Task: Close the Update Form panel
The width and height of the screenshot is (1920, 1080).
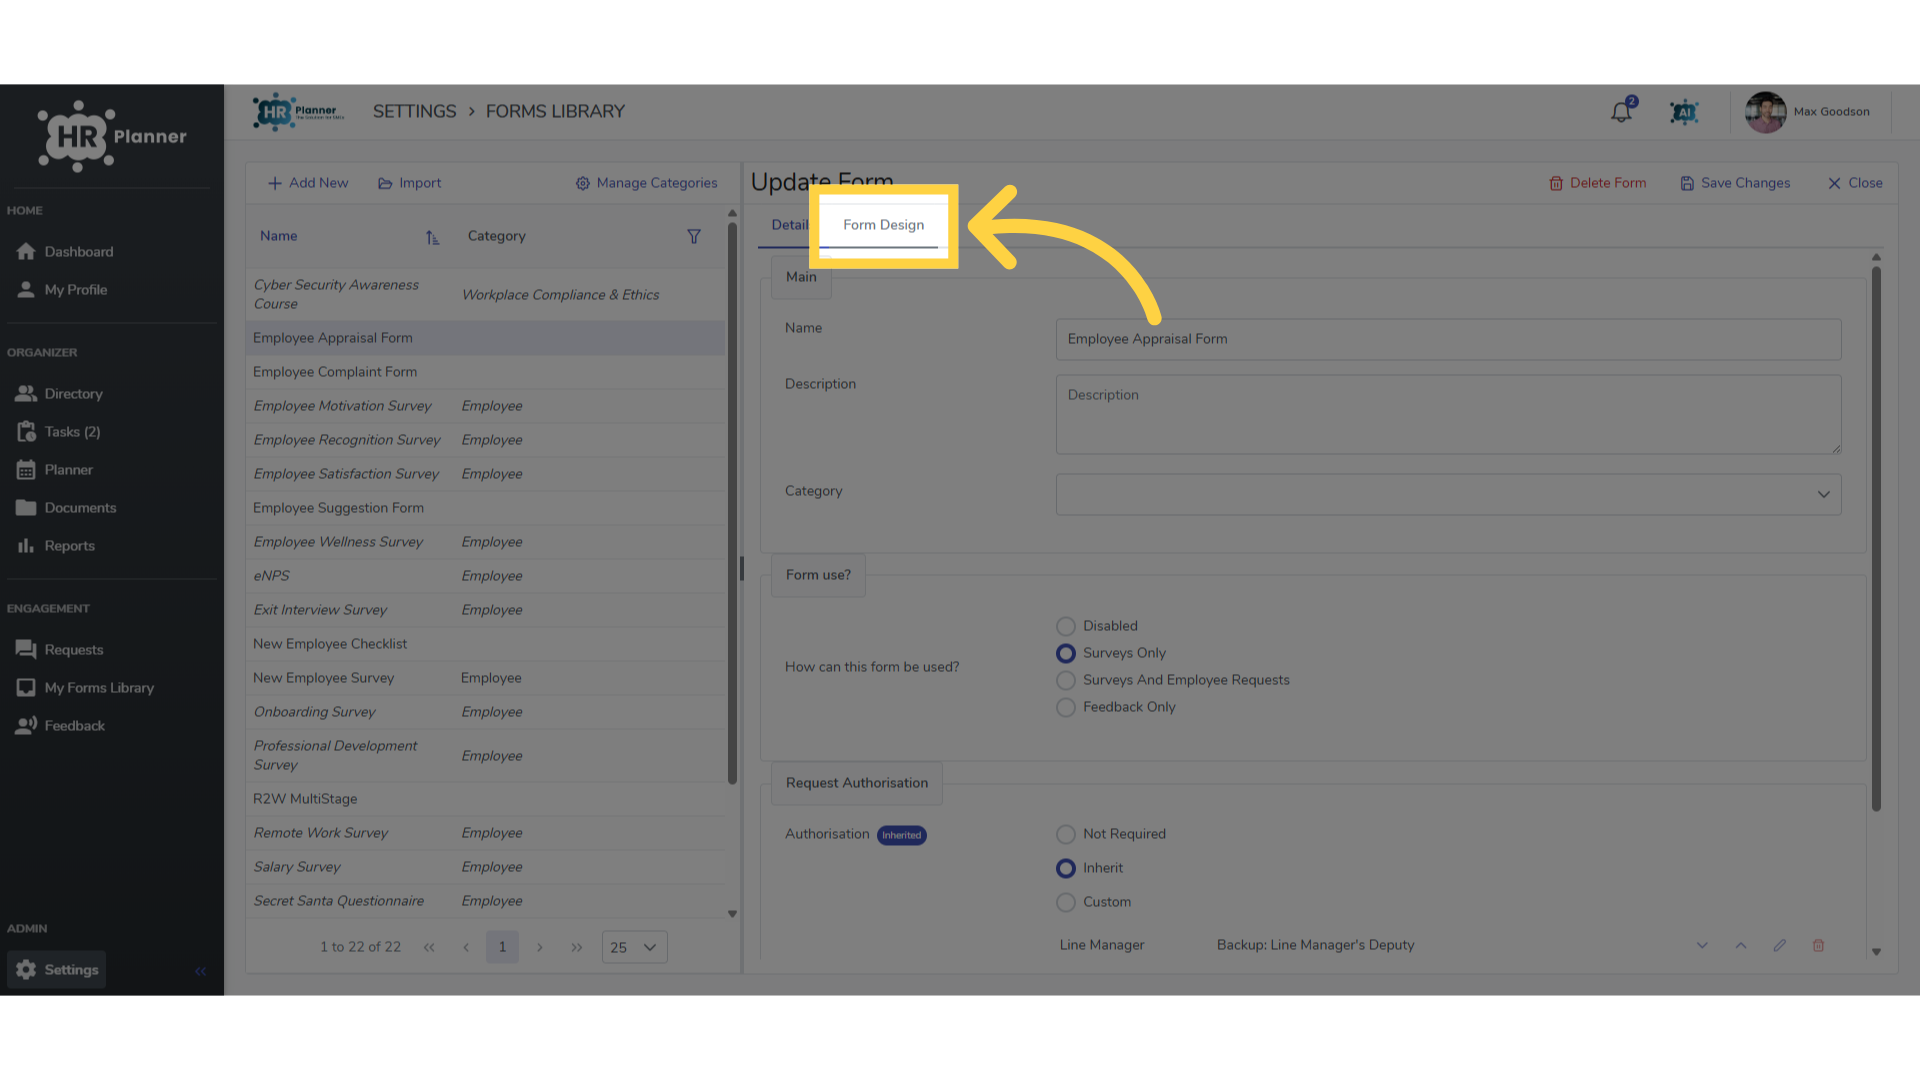Action: coord(1855,183)
